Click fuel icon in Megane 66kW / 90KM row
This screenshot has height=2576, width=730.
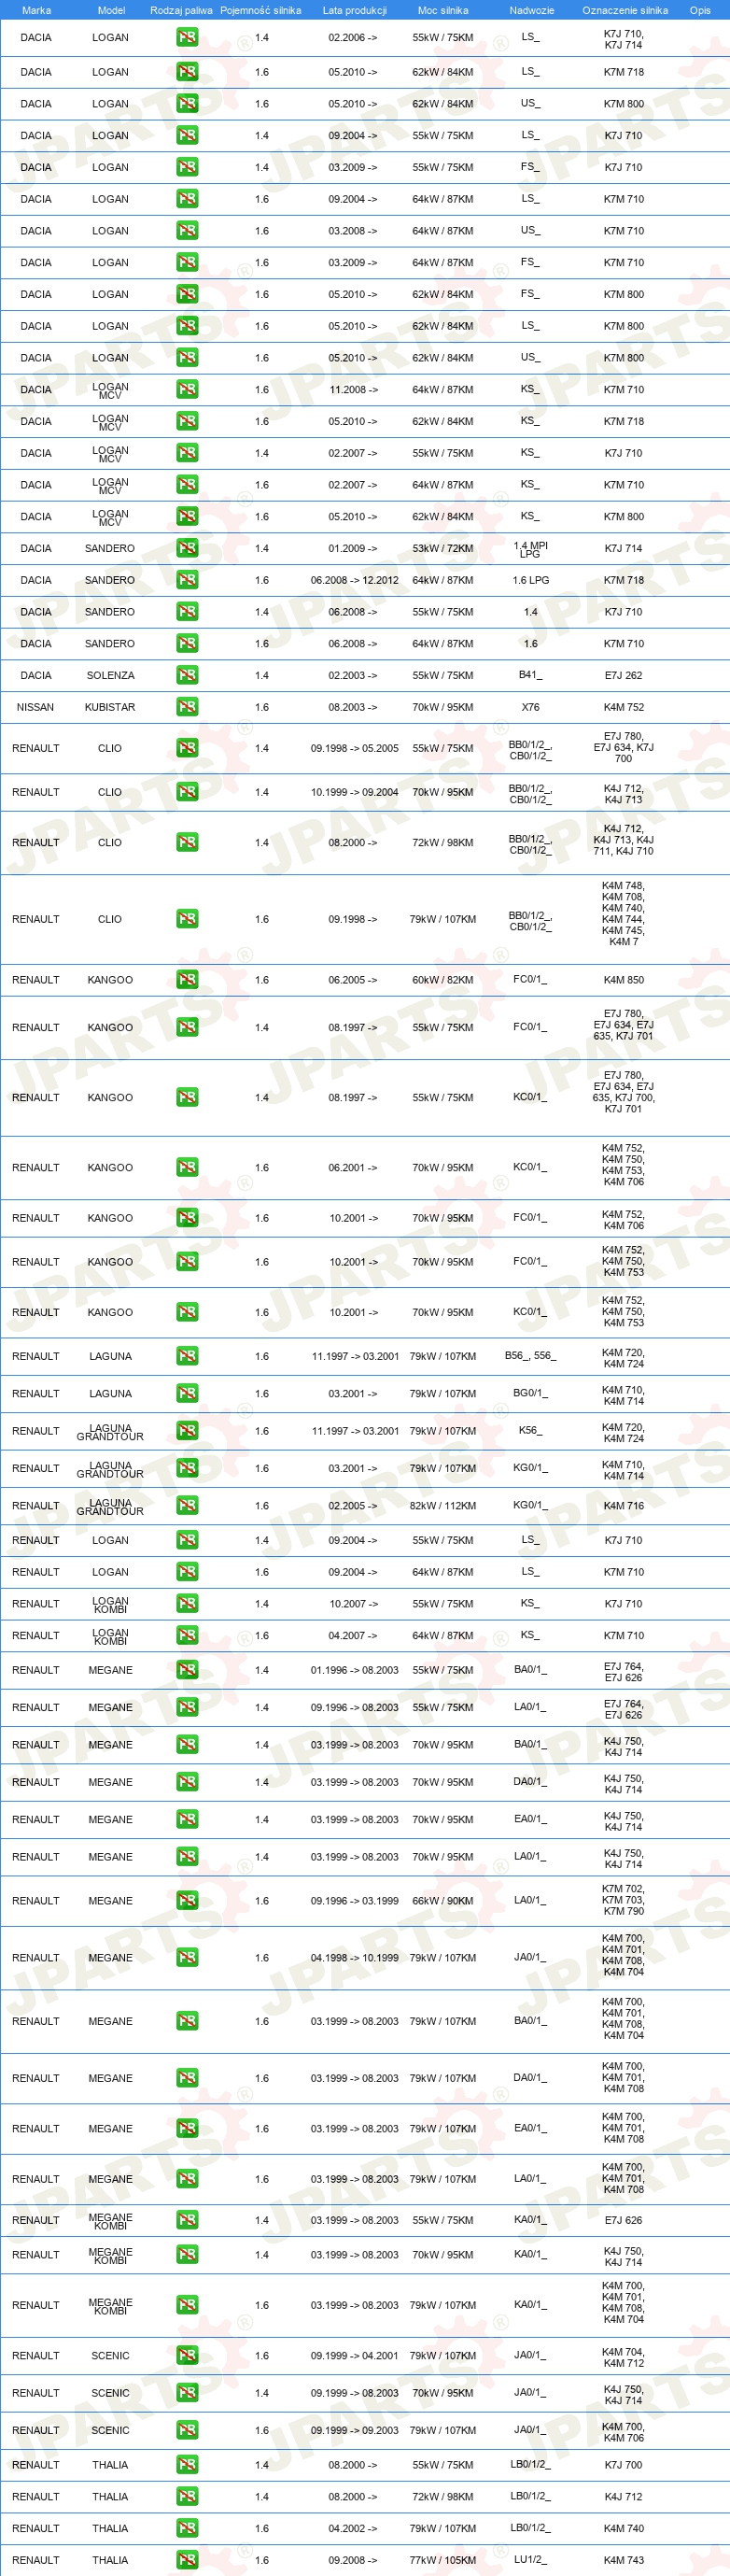(x=187, y=1901)
